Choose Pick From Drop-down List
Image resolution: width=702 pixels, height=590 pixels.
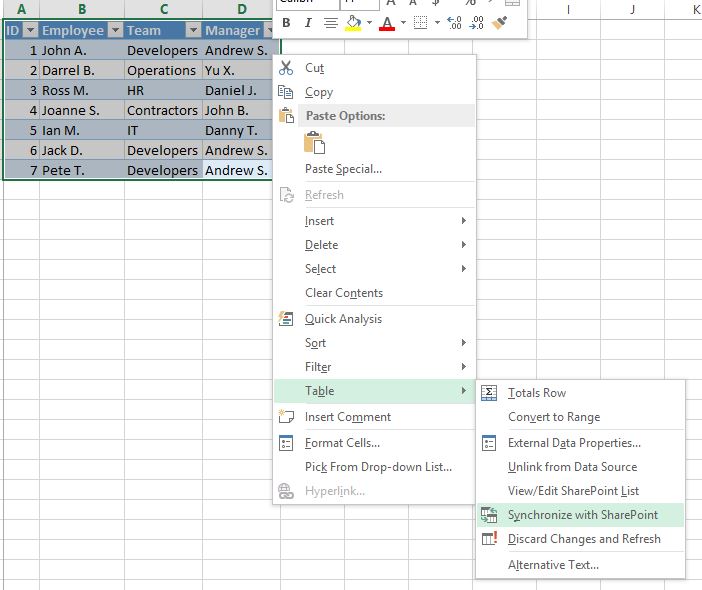pos(378,467)
